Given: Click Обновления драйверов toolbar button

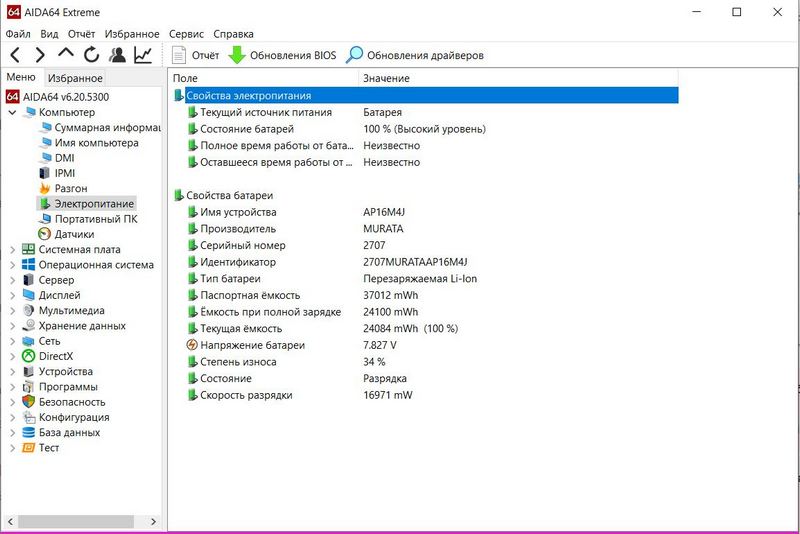Looking at the screenshot, I should coord(415,55).
